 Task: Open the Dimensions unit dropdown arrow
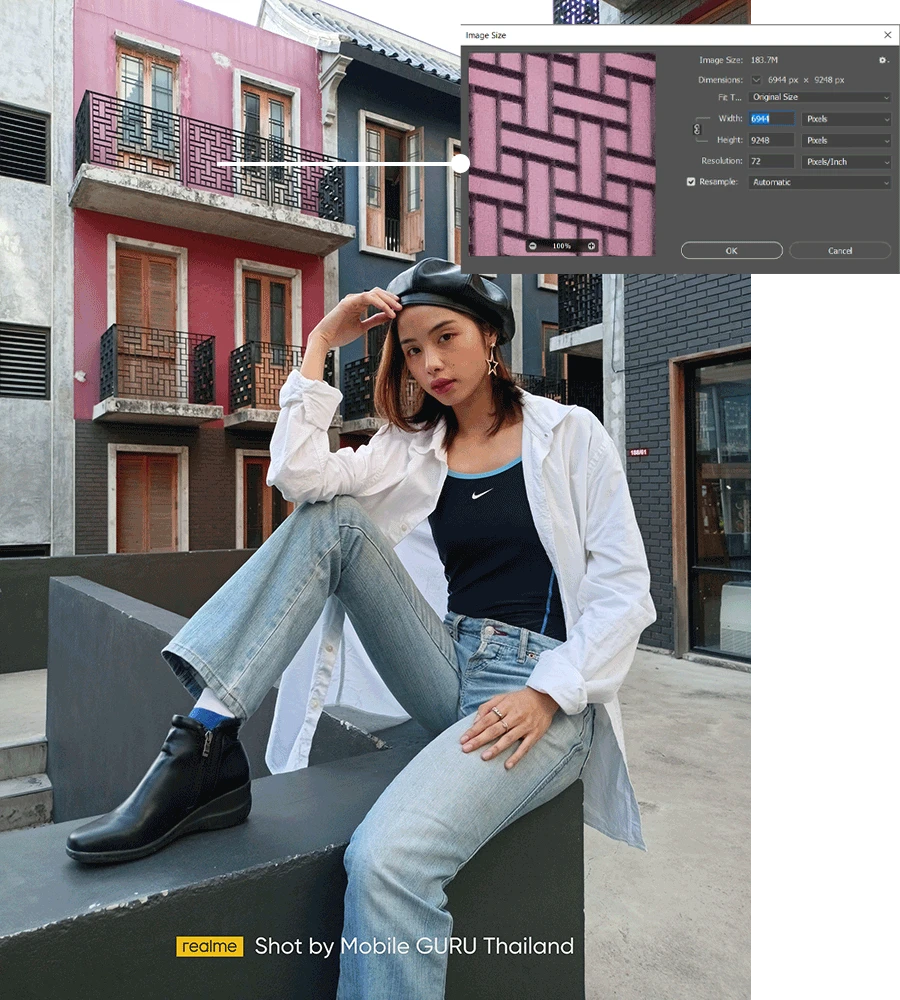click(x=756, y=80)
